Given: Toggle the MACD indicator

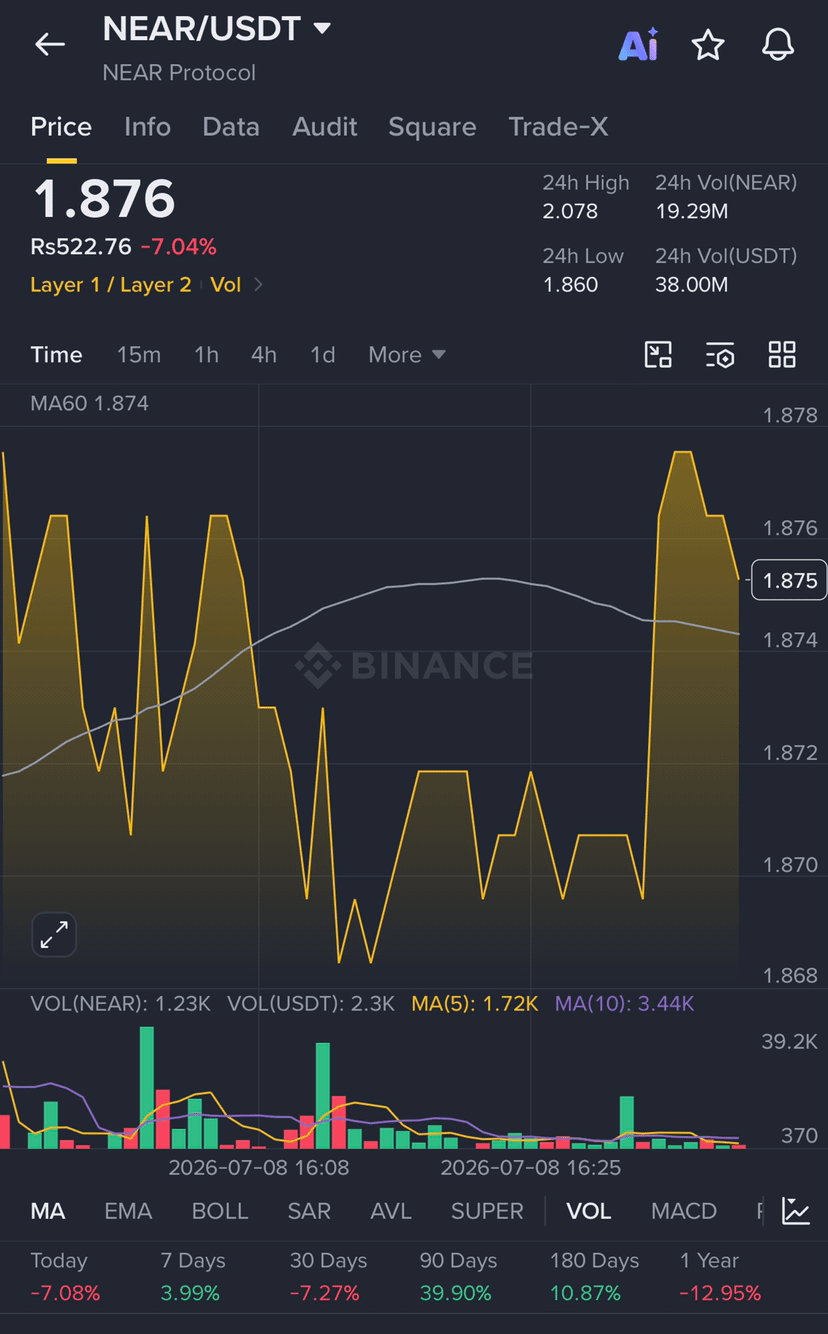Looking at the screenshot, I should point(684,1211).
